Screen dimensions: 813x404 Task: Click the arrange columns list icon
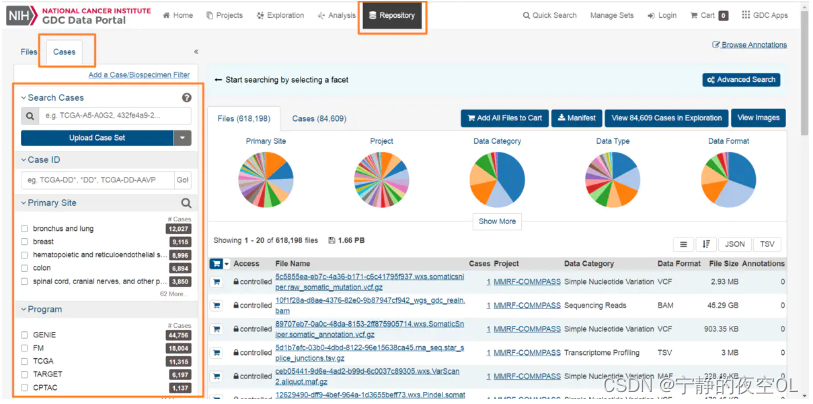coord(683,244)
